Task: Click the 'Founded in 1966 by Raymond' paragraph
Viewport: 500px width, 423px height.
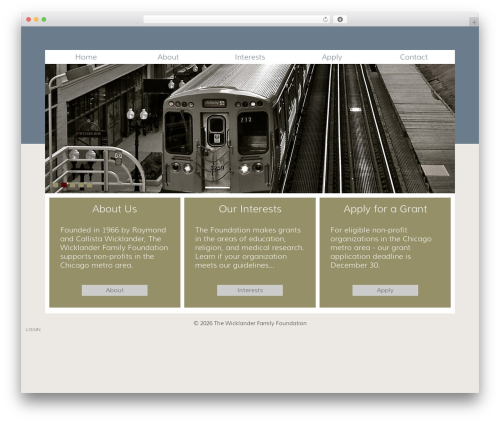Action: (x=114, y=248)
